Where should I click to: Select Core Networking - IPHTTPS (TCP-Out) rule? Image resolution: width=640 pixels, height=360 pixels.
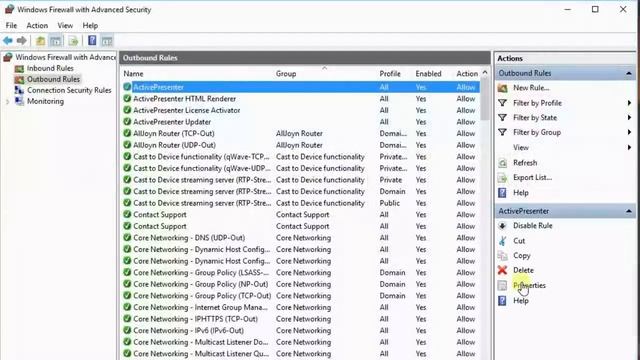coord(301,319)
